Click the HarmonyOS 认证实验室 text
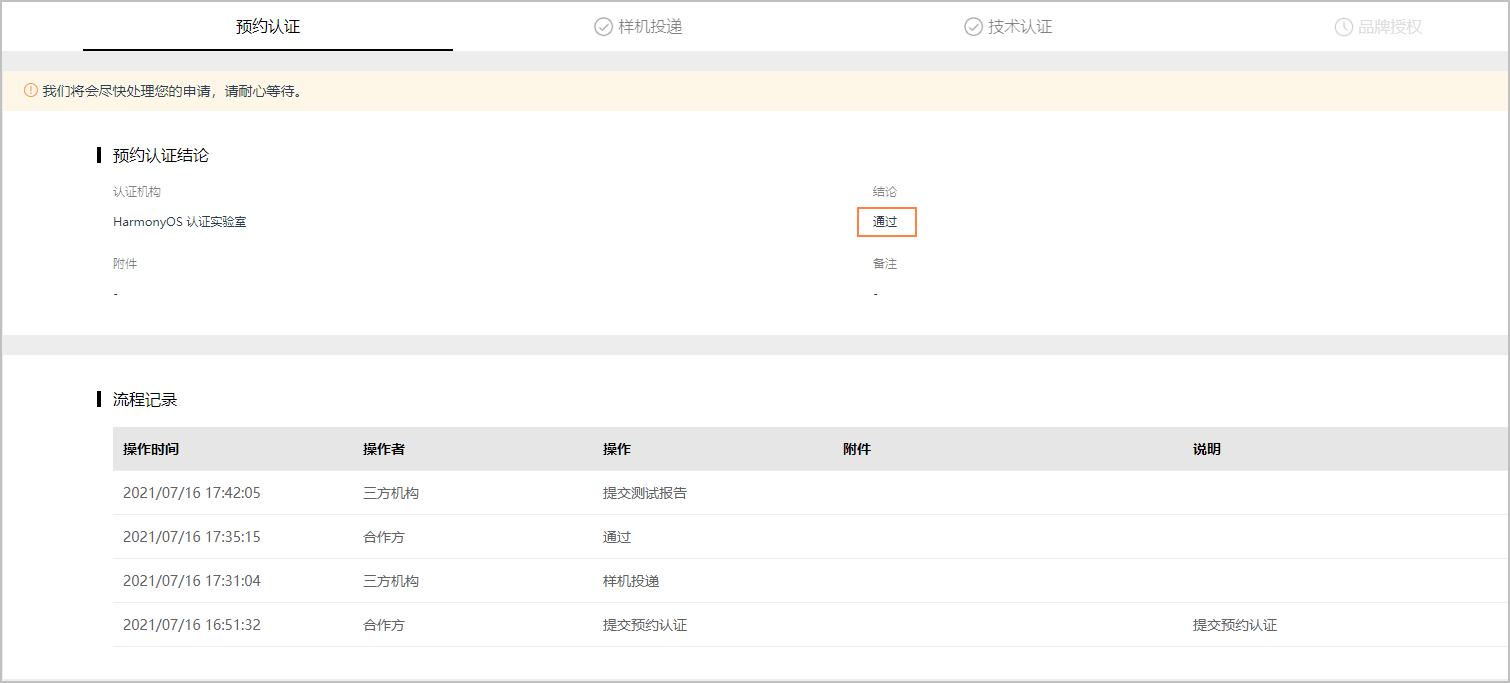 (180, 221)
